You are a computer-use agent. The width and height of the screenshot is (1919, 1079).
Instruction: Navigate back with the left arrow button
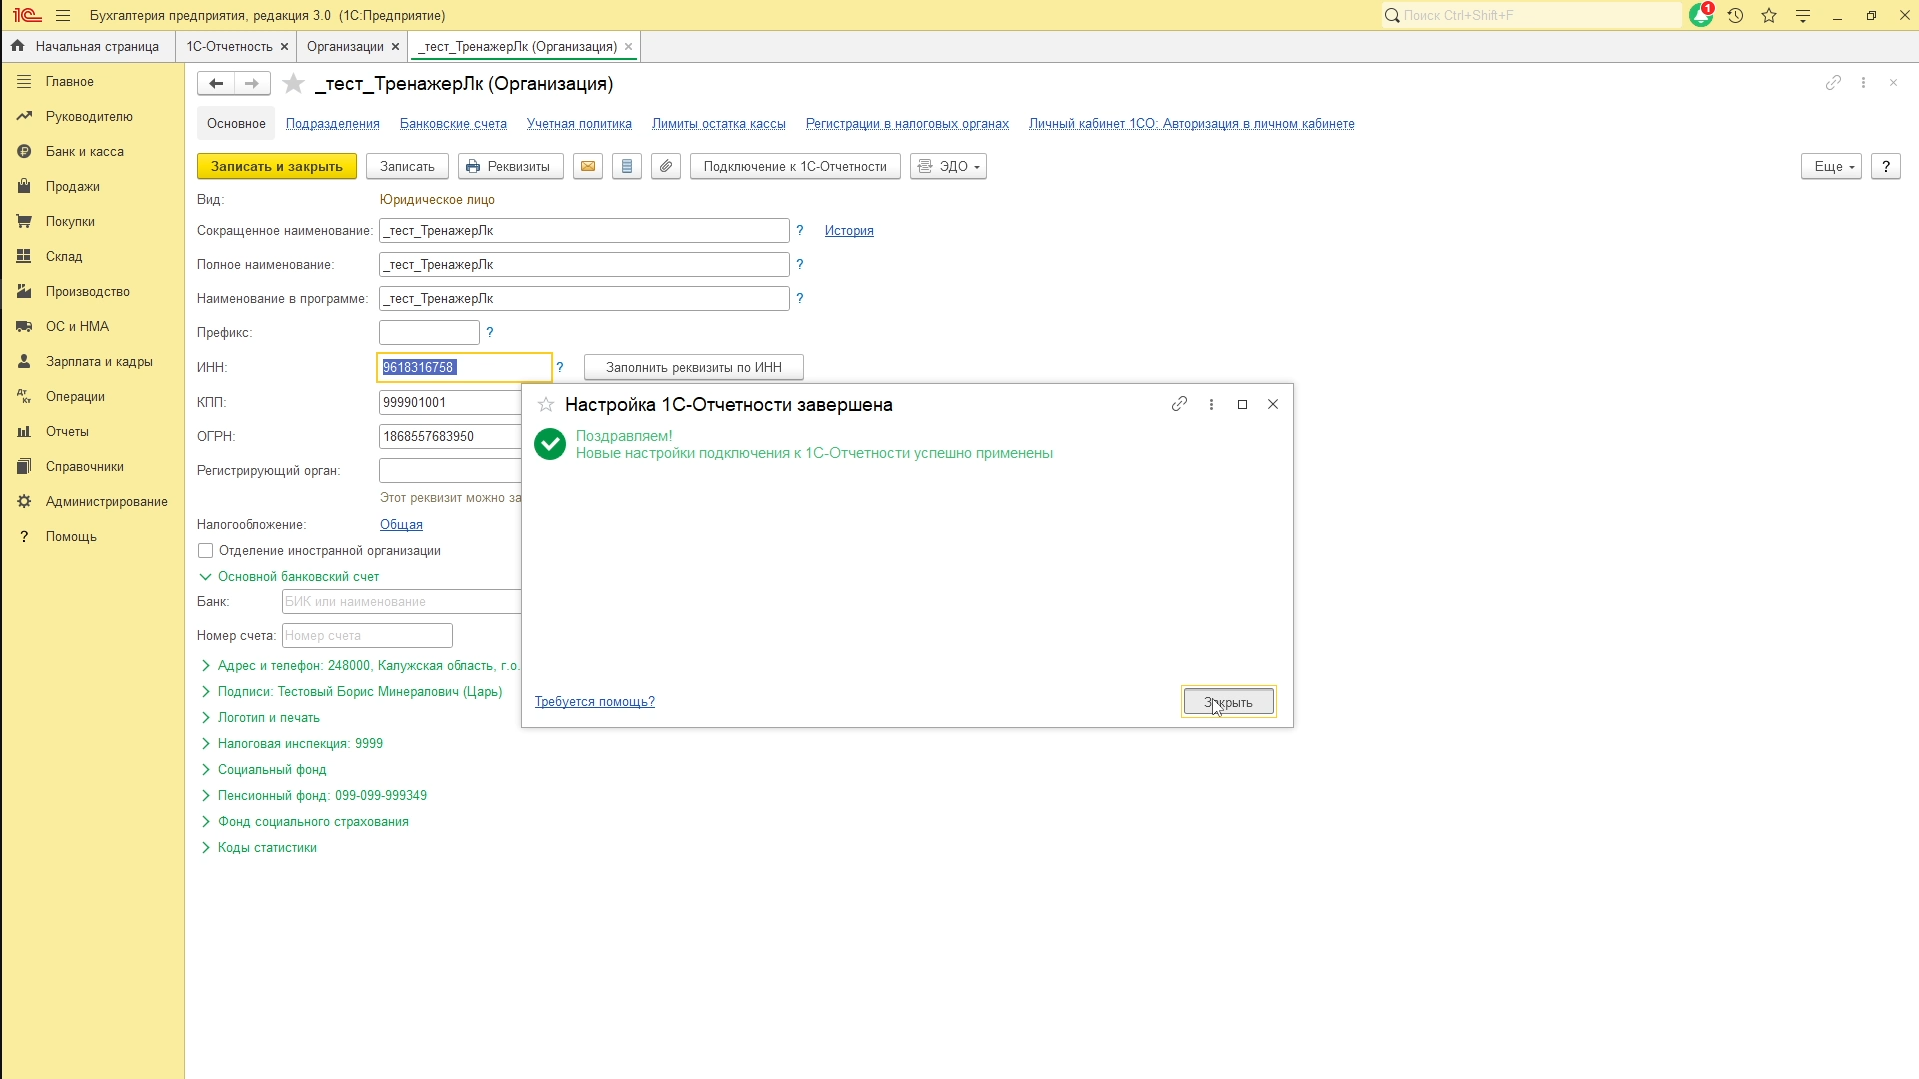coord(216,84)
